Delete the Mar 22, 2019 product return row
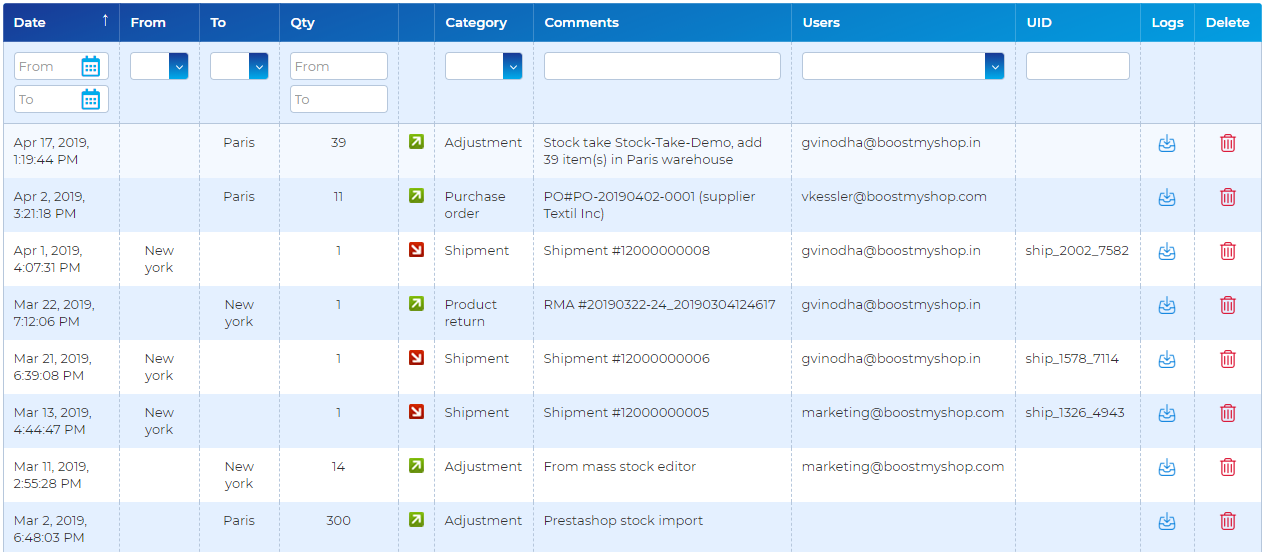 pos(1228,305)
